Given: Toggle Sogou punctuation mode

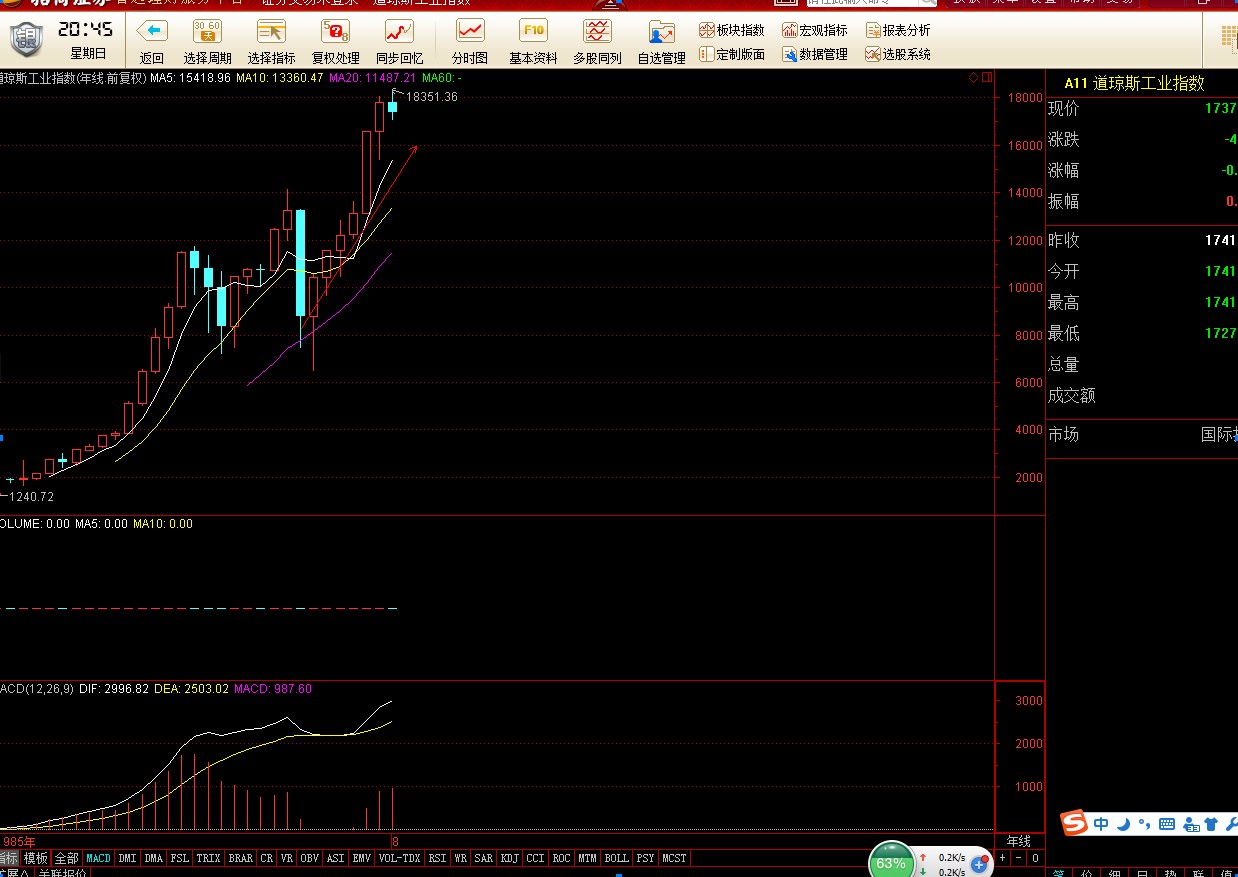Looking at the screenshot, I should 1144,825.
